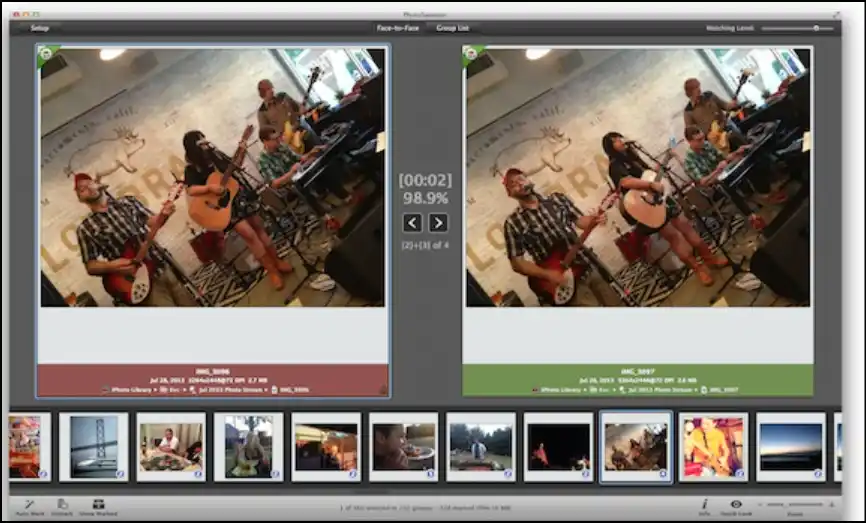Switch to Face-to-Face view tab
The image size is (866, 523).
point(399,28)
